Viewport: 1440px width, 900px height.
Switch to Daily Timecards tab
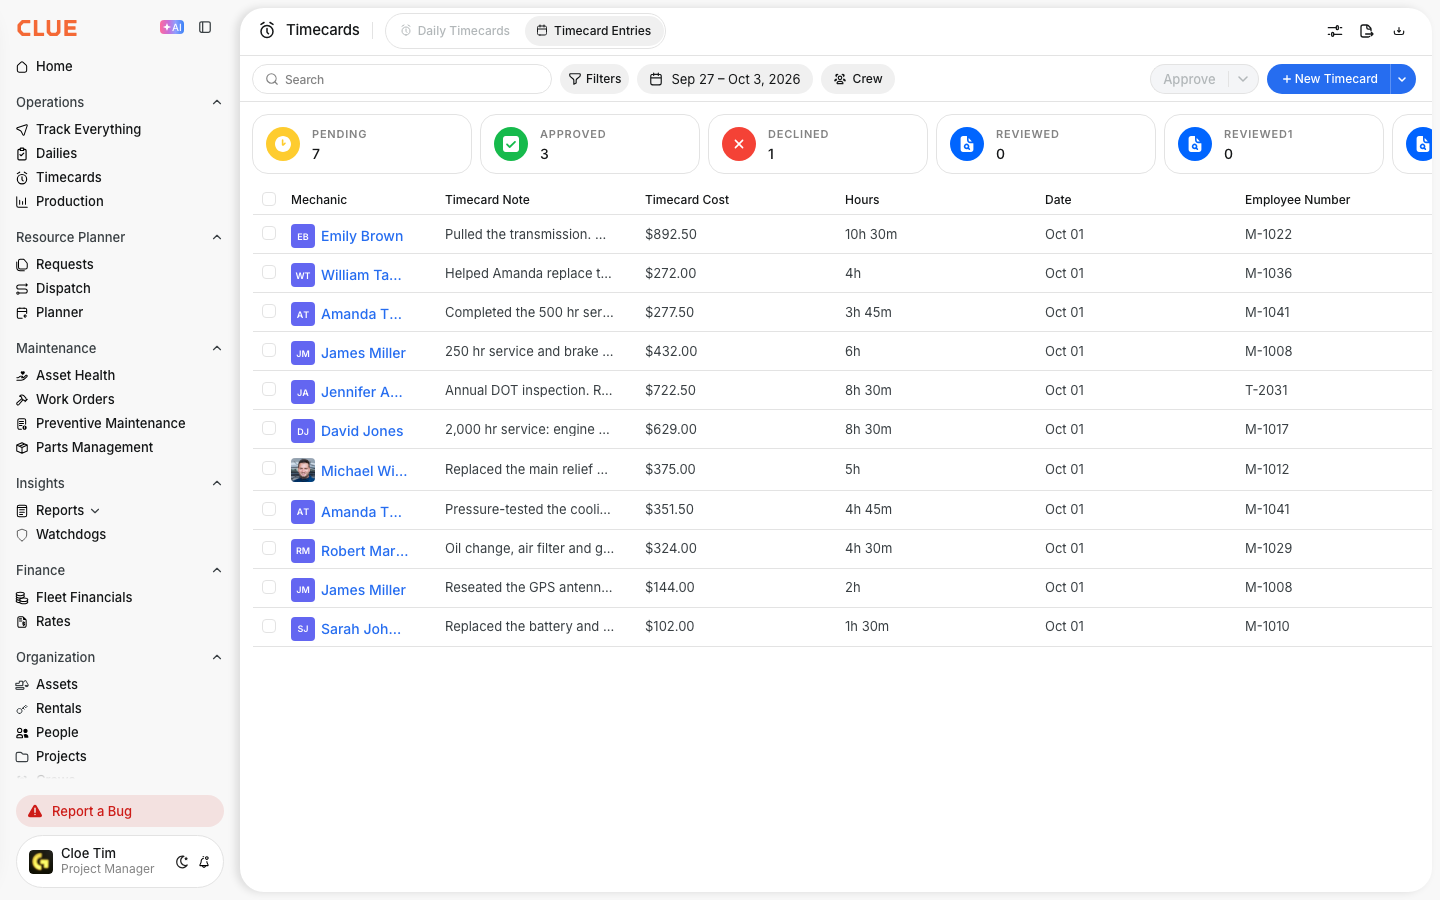point(455,31)
